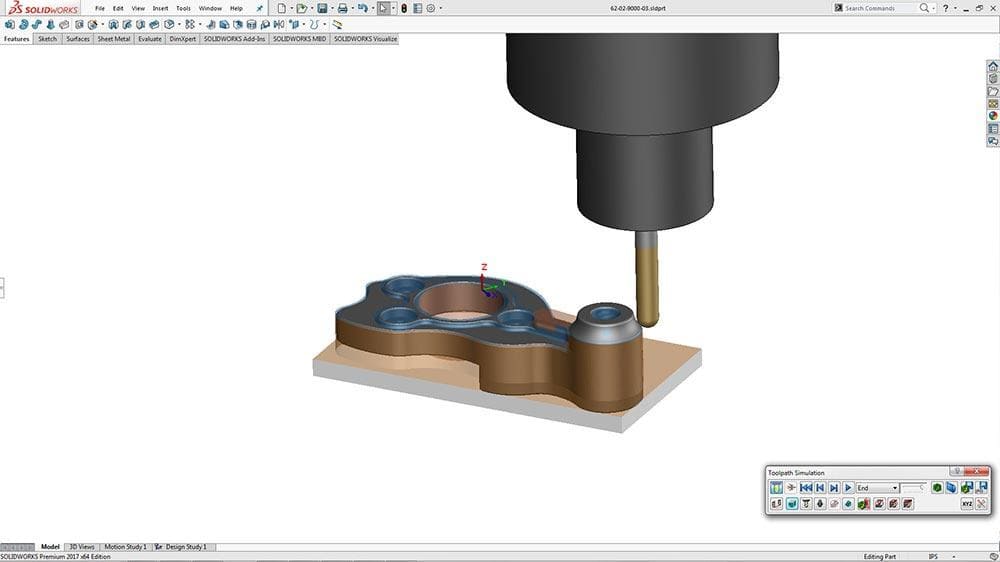
Task: Play the toolpath simulation
Action: pos(848,488)
